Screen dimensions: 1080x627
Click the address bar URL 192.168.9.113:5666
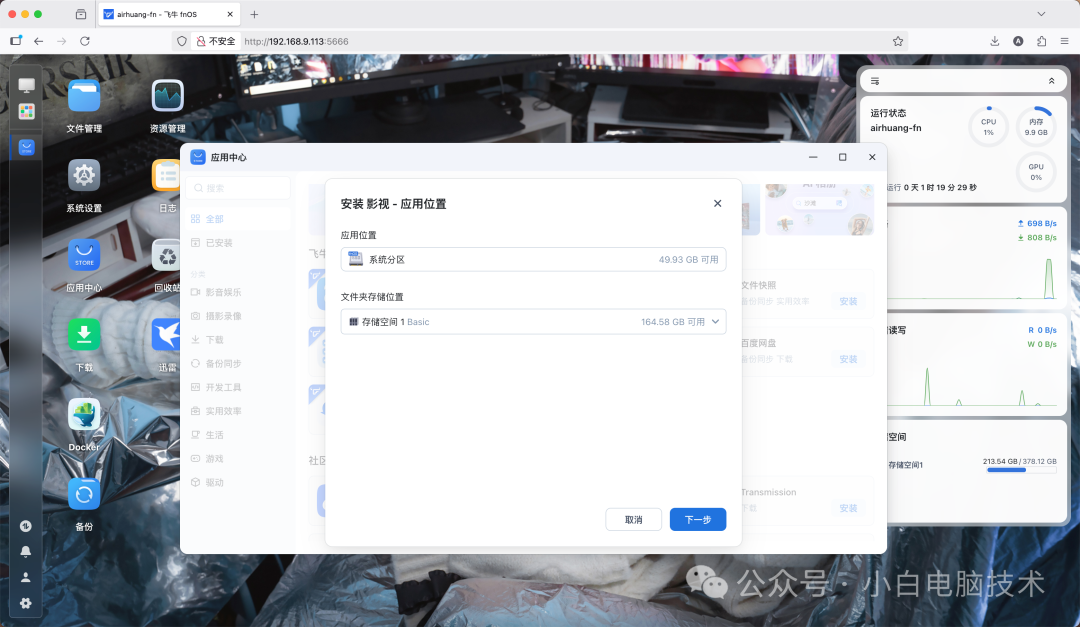[x=296, y=41]
